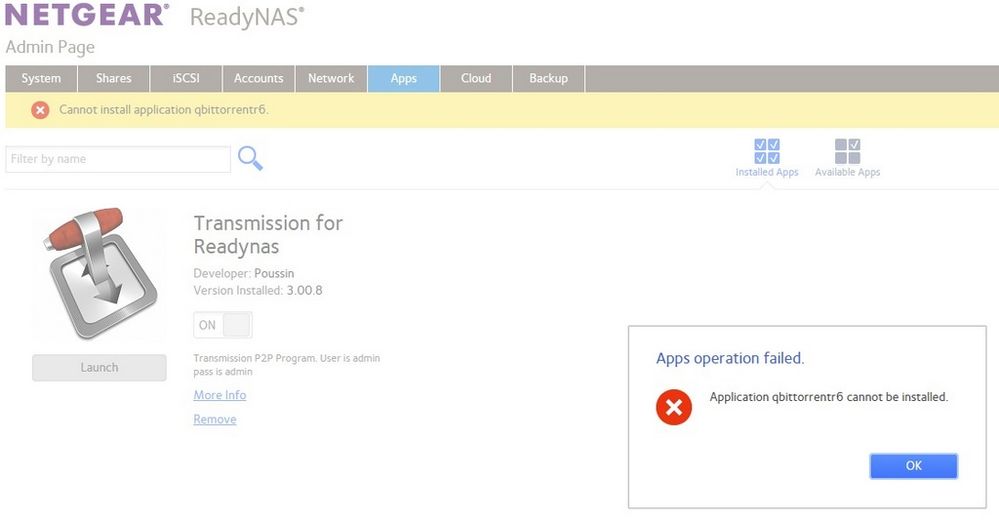This screenshot has height=521, width=999.
Task: Launch the Transmission app
Action: 99,368
